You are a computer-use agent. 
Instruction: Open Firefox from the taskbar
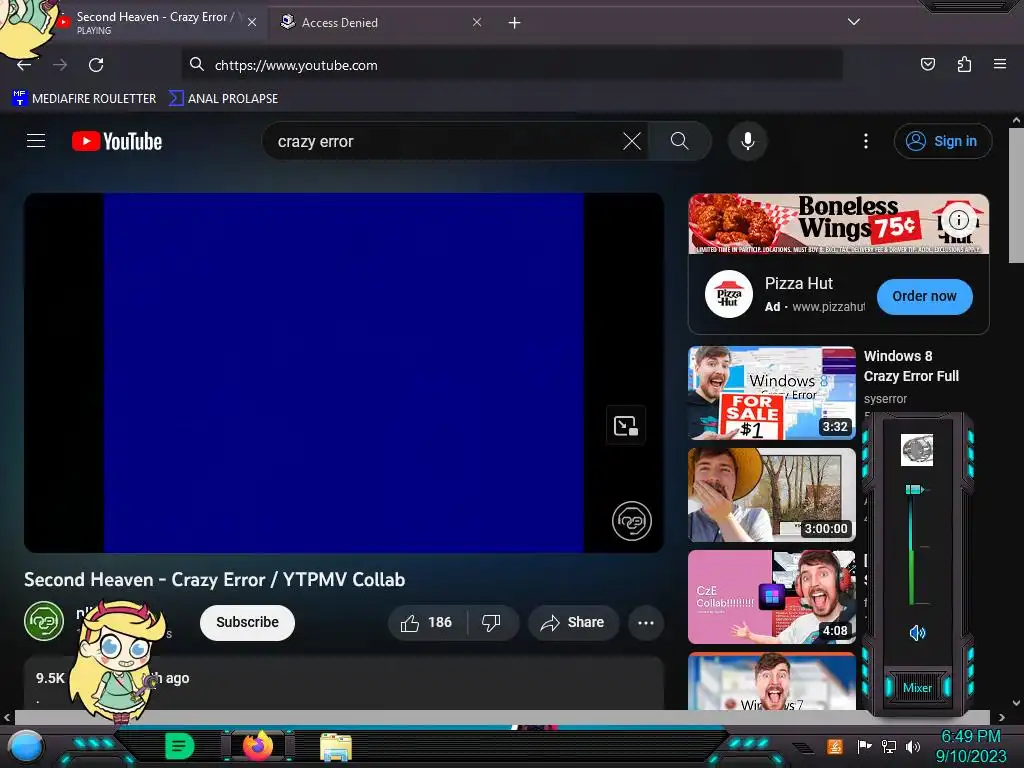pos(258,746)
